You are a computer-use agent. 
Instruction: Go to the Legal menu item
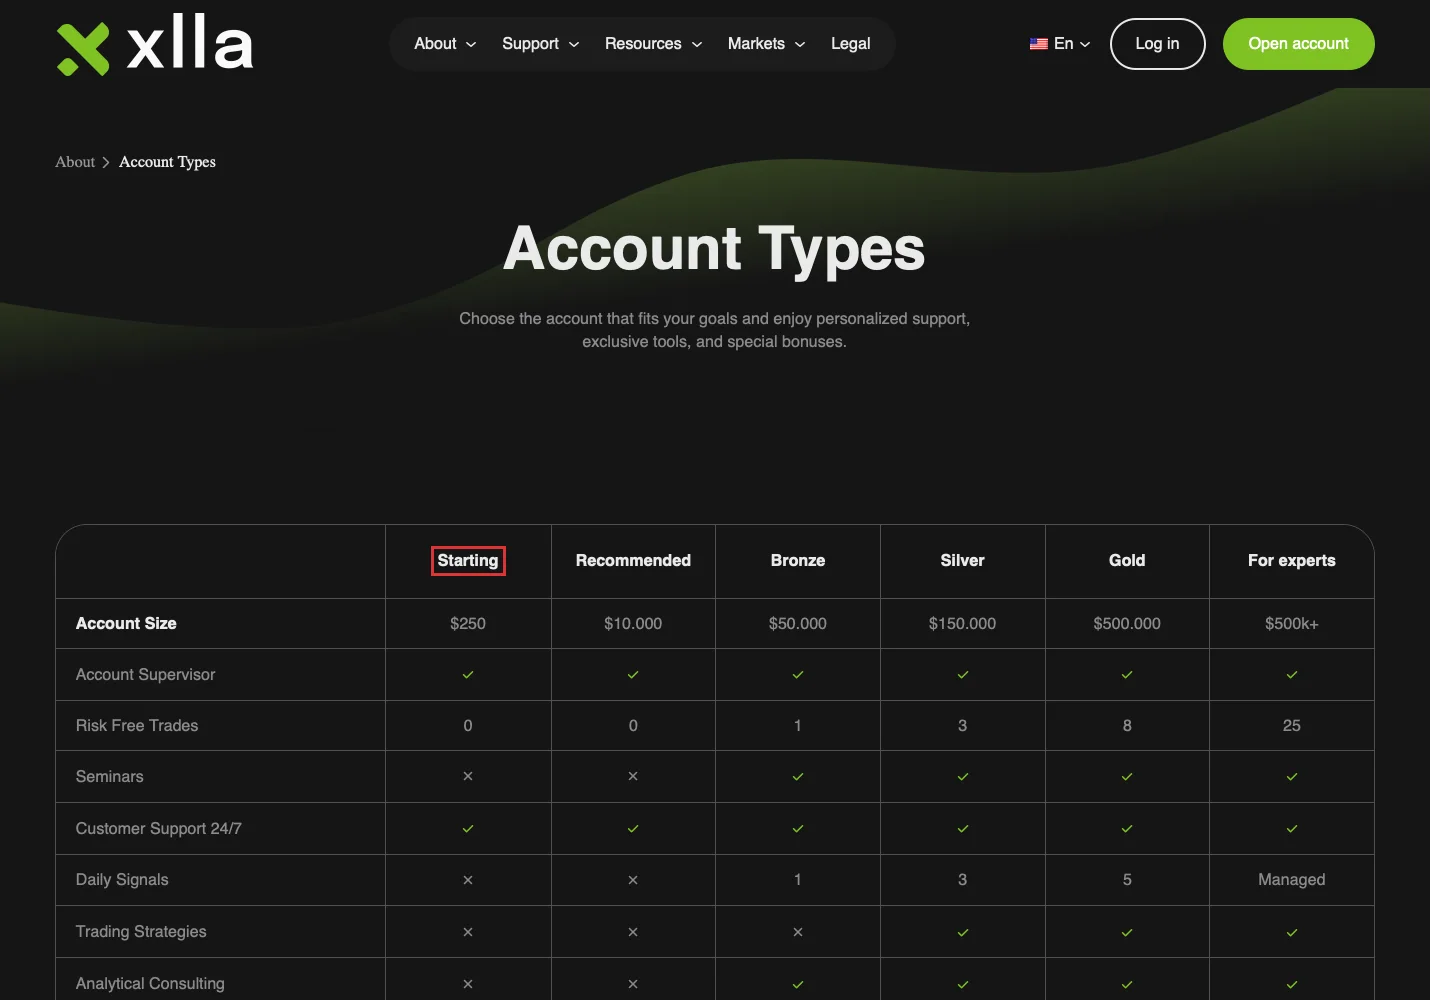tap(851, 44)
